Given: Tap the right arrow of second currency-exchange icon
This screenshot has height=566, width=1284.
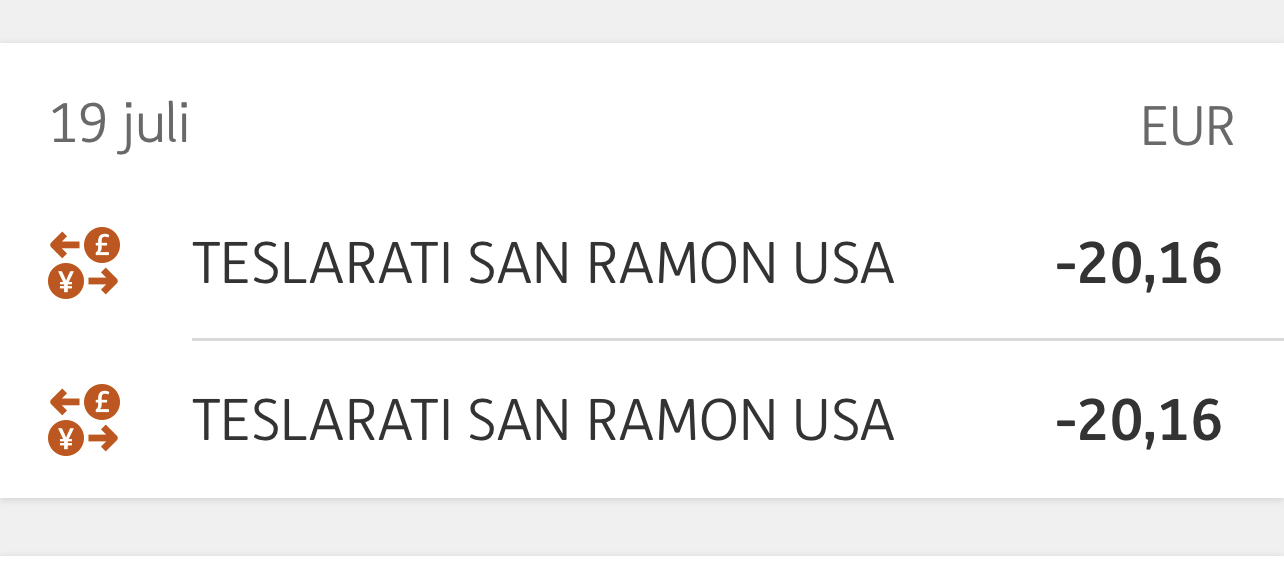Looking at the screenshot, I should point(103,439).
